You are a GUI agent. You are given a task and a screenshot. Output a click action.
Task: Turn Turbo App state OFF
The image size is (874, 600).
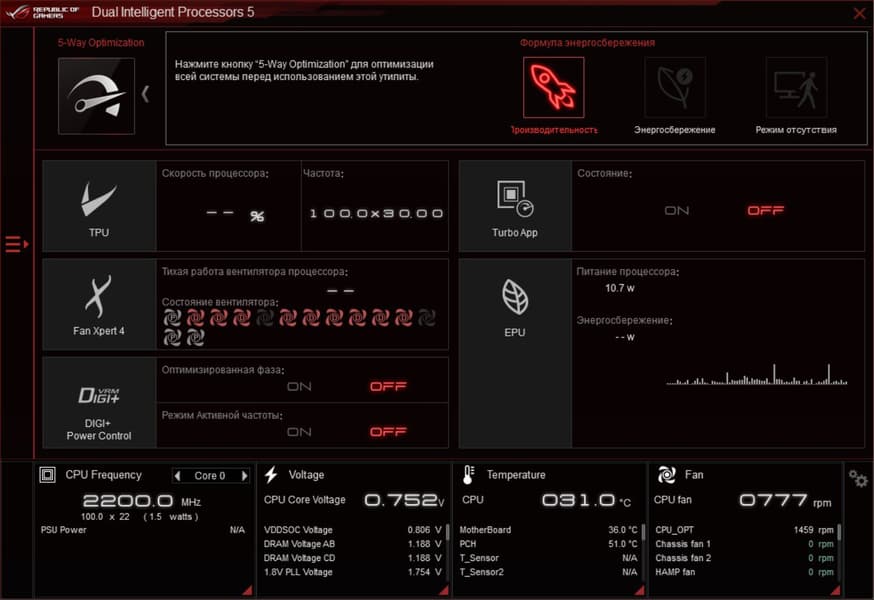(765, 211)
